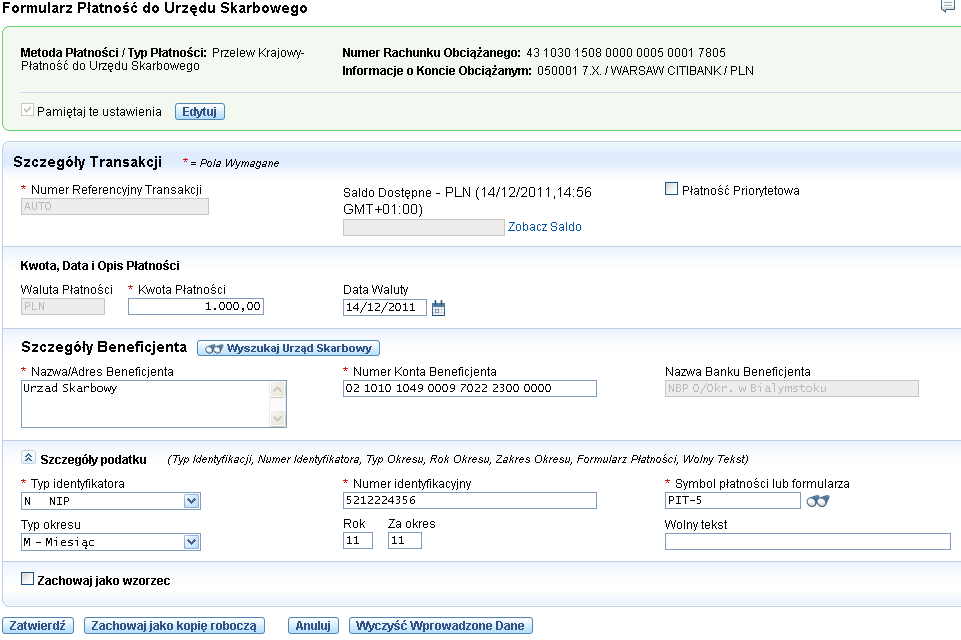
Task: Open the Typ identyfikatora dropdown
Action: pos(192,501)
